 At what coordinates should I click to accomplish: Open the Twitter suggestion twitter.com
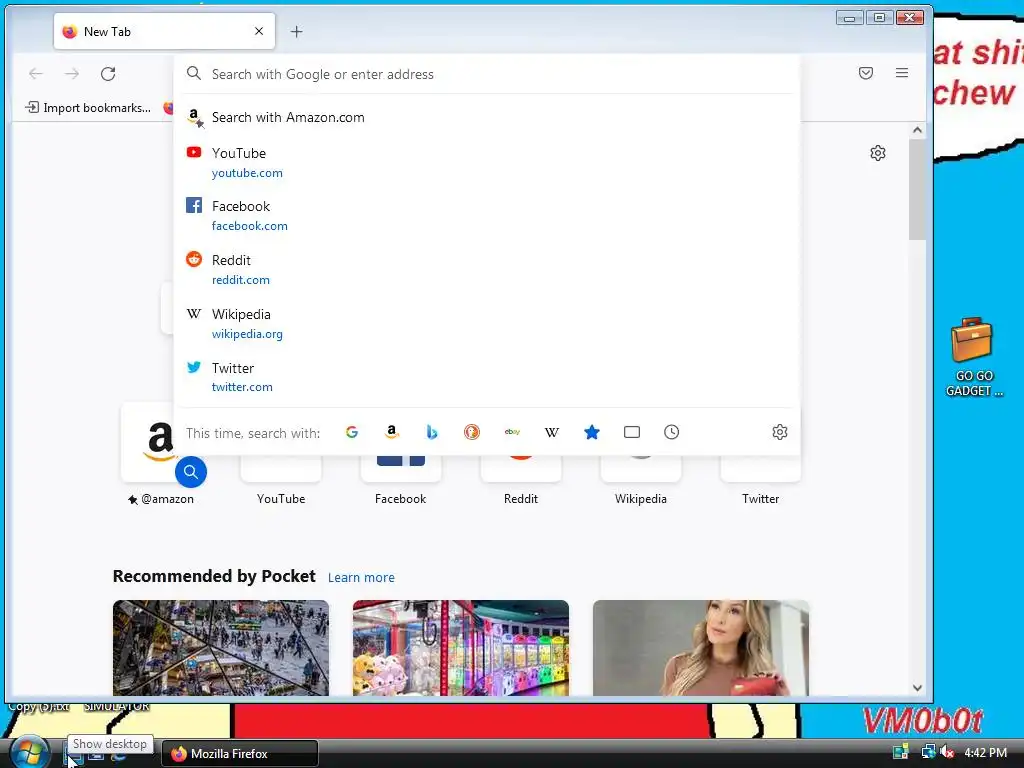(x=487, y=377)
